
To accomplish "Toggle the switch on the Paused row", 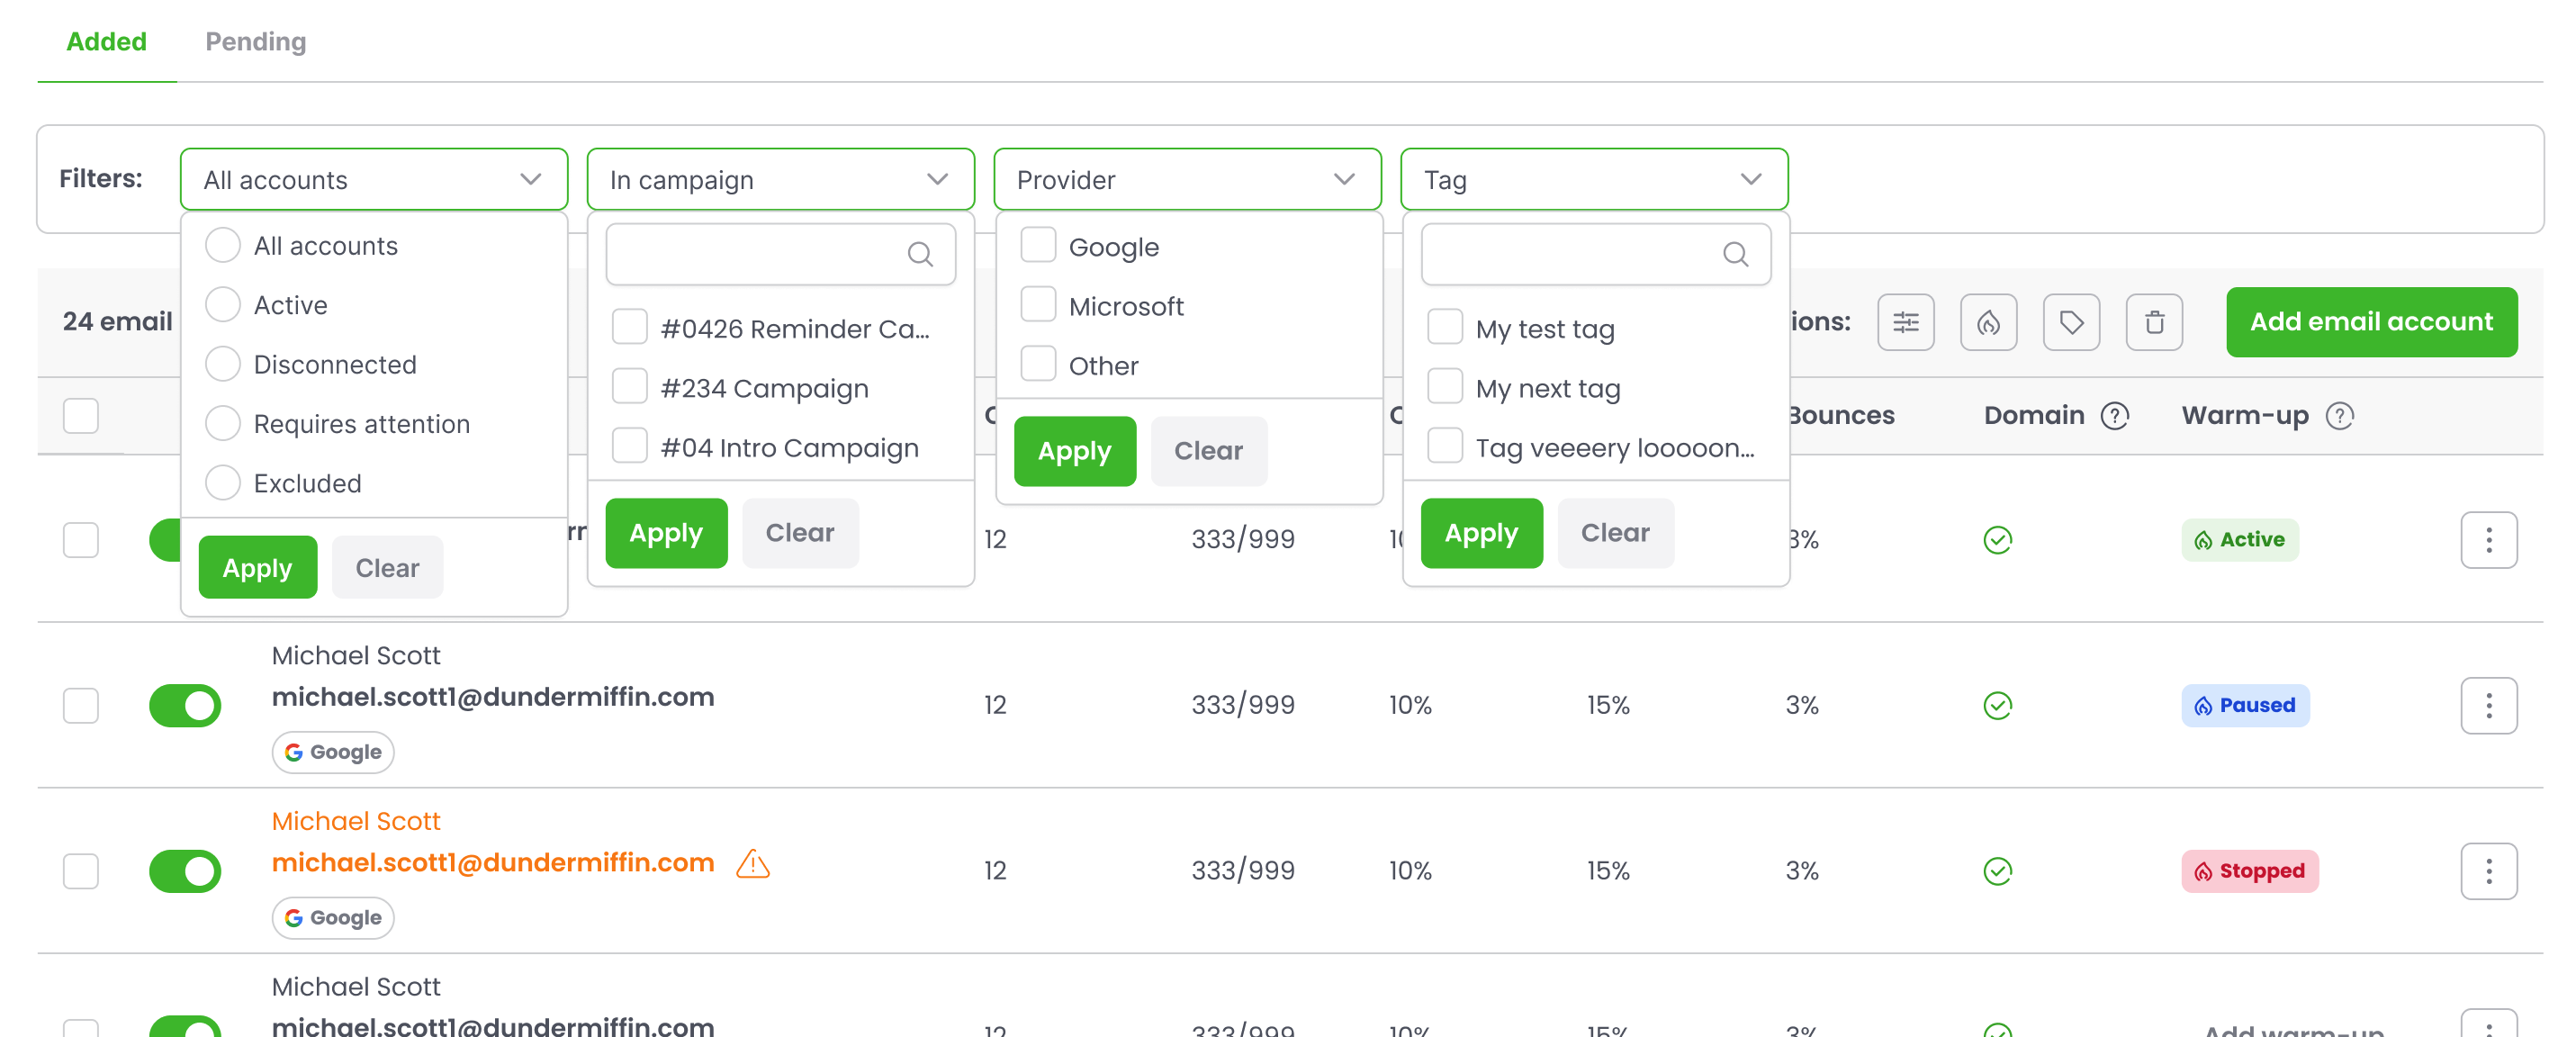I will tap(185, 706).
